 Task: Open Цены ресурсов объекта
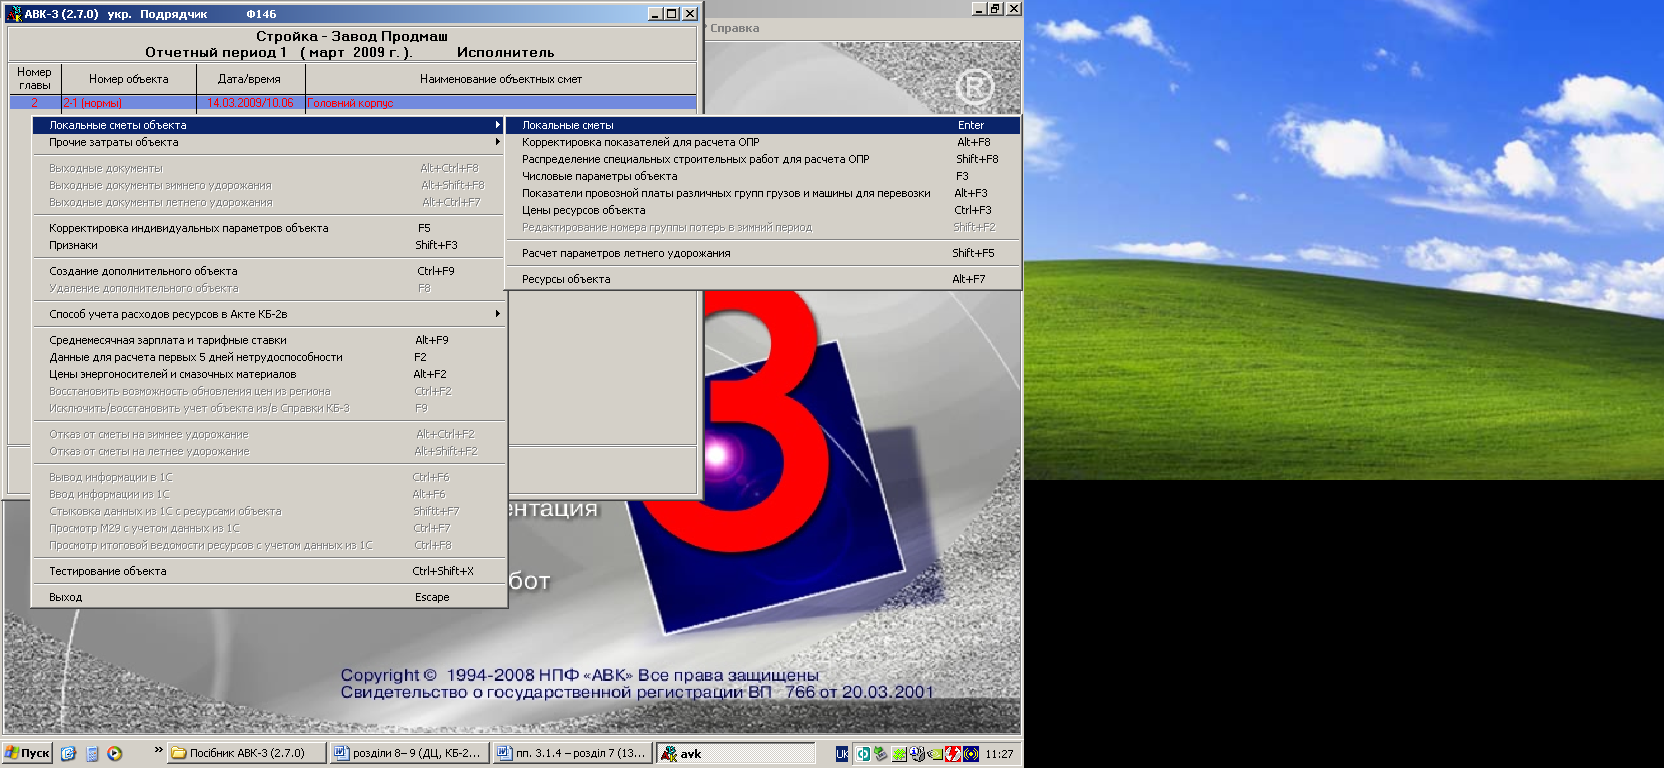pos(762,210)
